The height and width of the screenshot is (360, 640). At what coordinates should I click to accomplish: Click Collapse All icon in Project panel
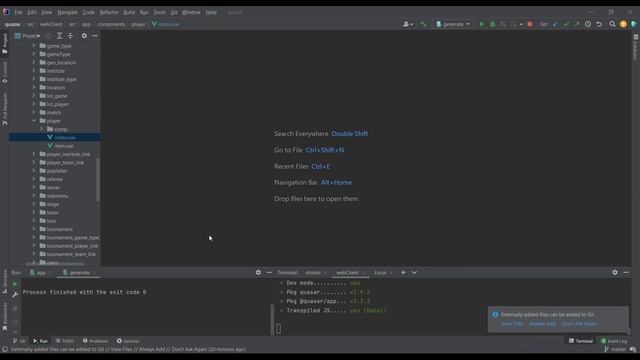70,36
